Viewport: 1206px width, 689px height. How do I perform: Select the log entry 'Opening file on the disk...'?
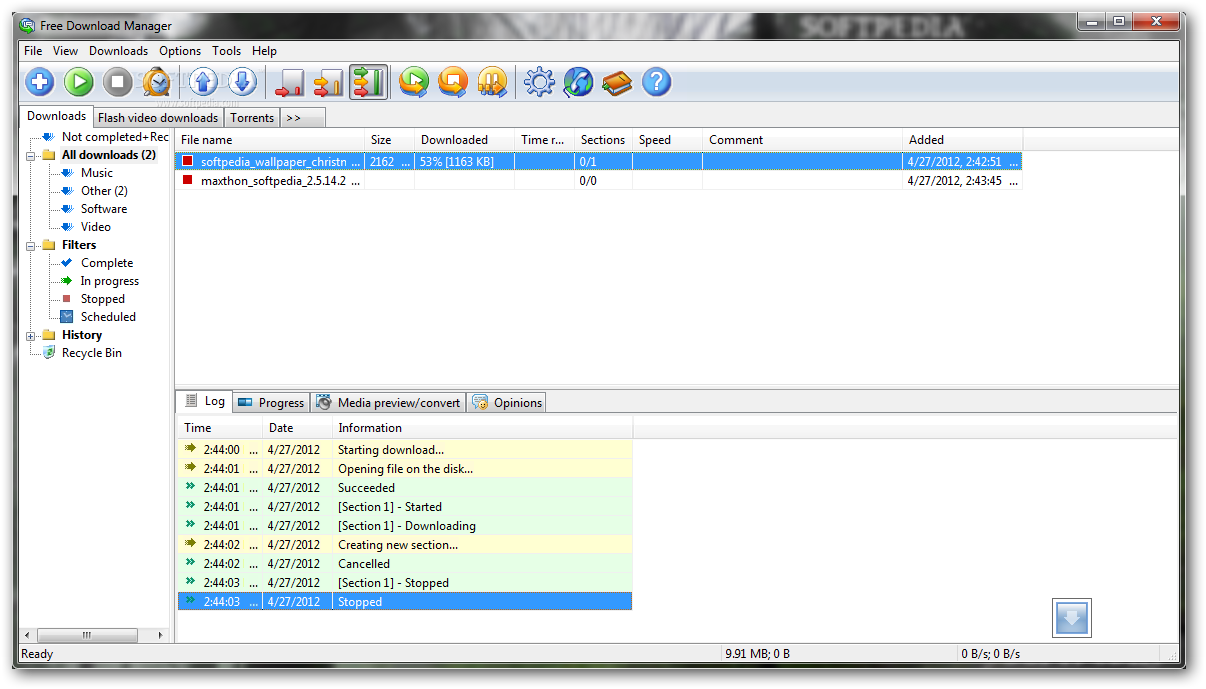pos(405,469)
